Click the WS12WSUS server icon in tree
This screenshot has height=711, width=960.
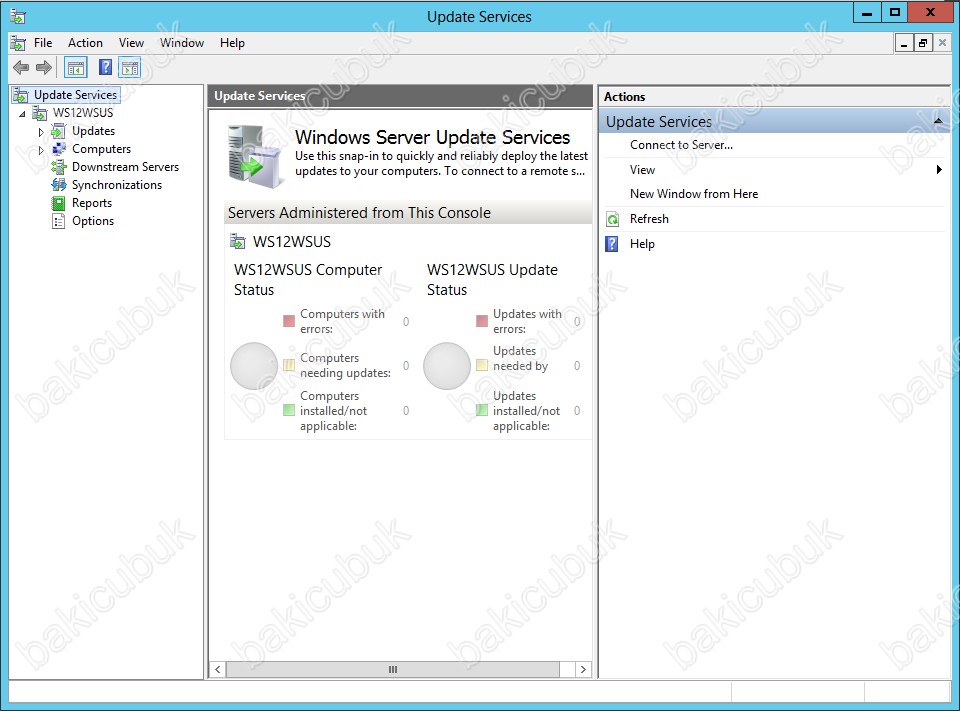click(40, 113)
